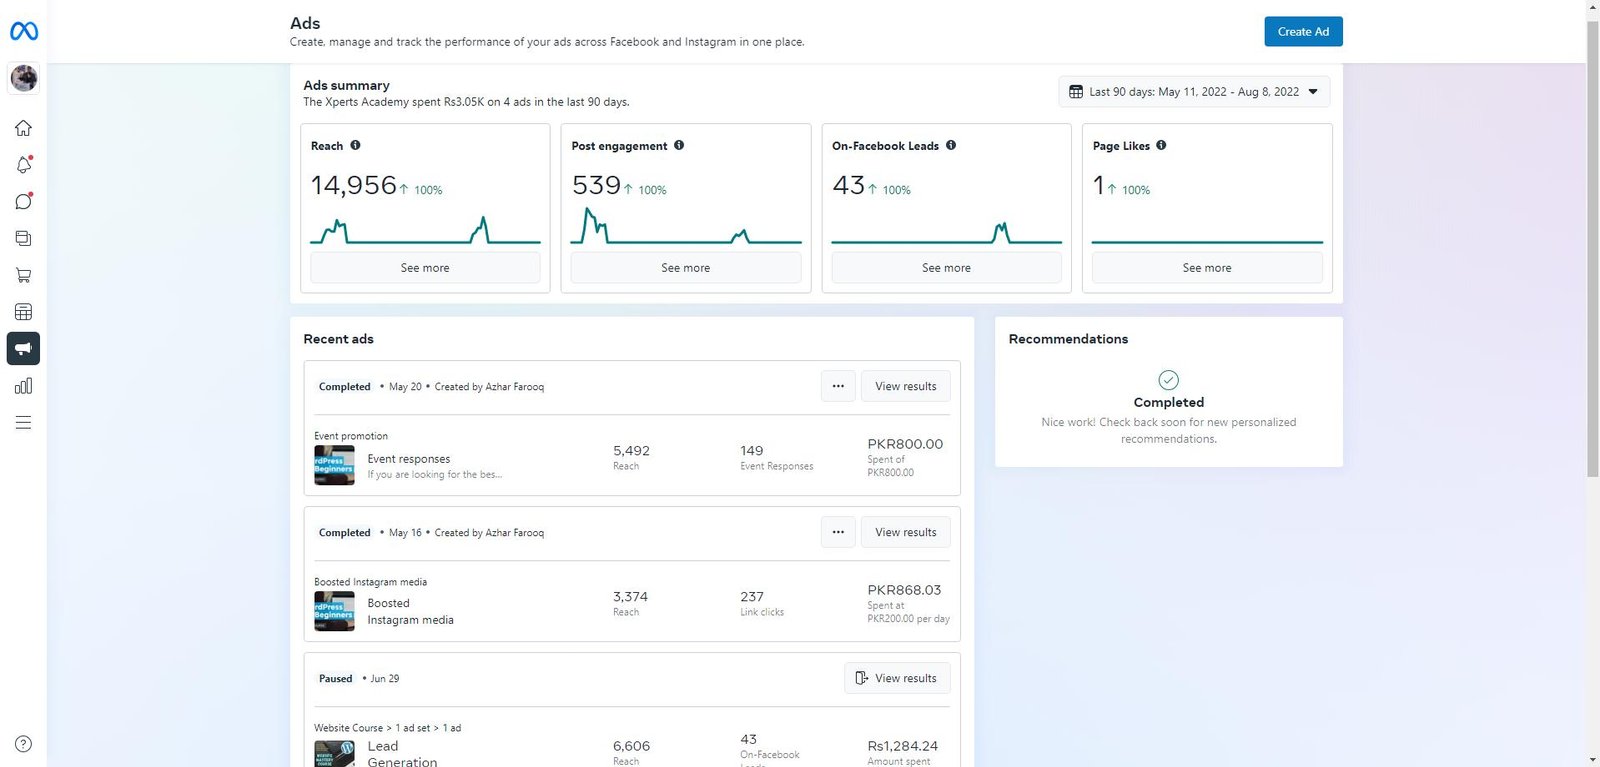
Task: Open the Meta logo home icon
Action: [x=24, y=32]
